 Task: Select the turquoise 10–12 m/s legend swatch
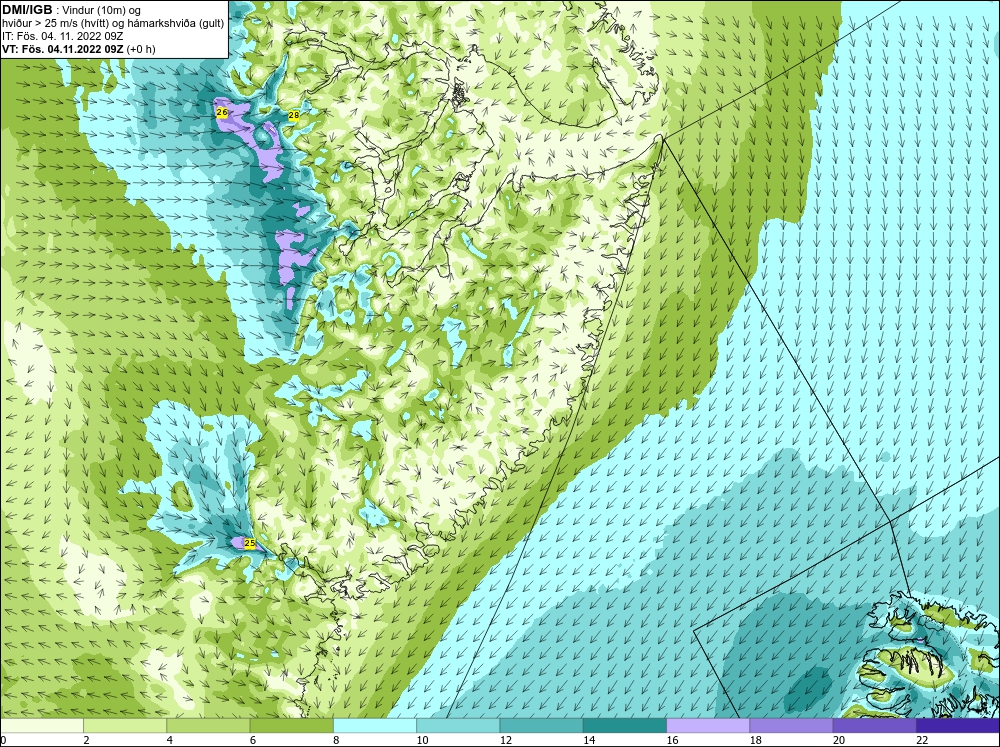click(458, 726)
